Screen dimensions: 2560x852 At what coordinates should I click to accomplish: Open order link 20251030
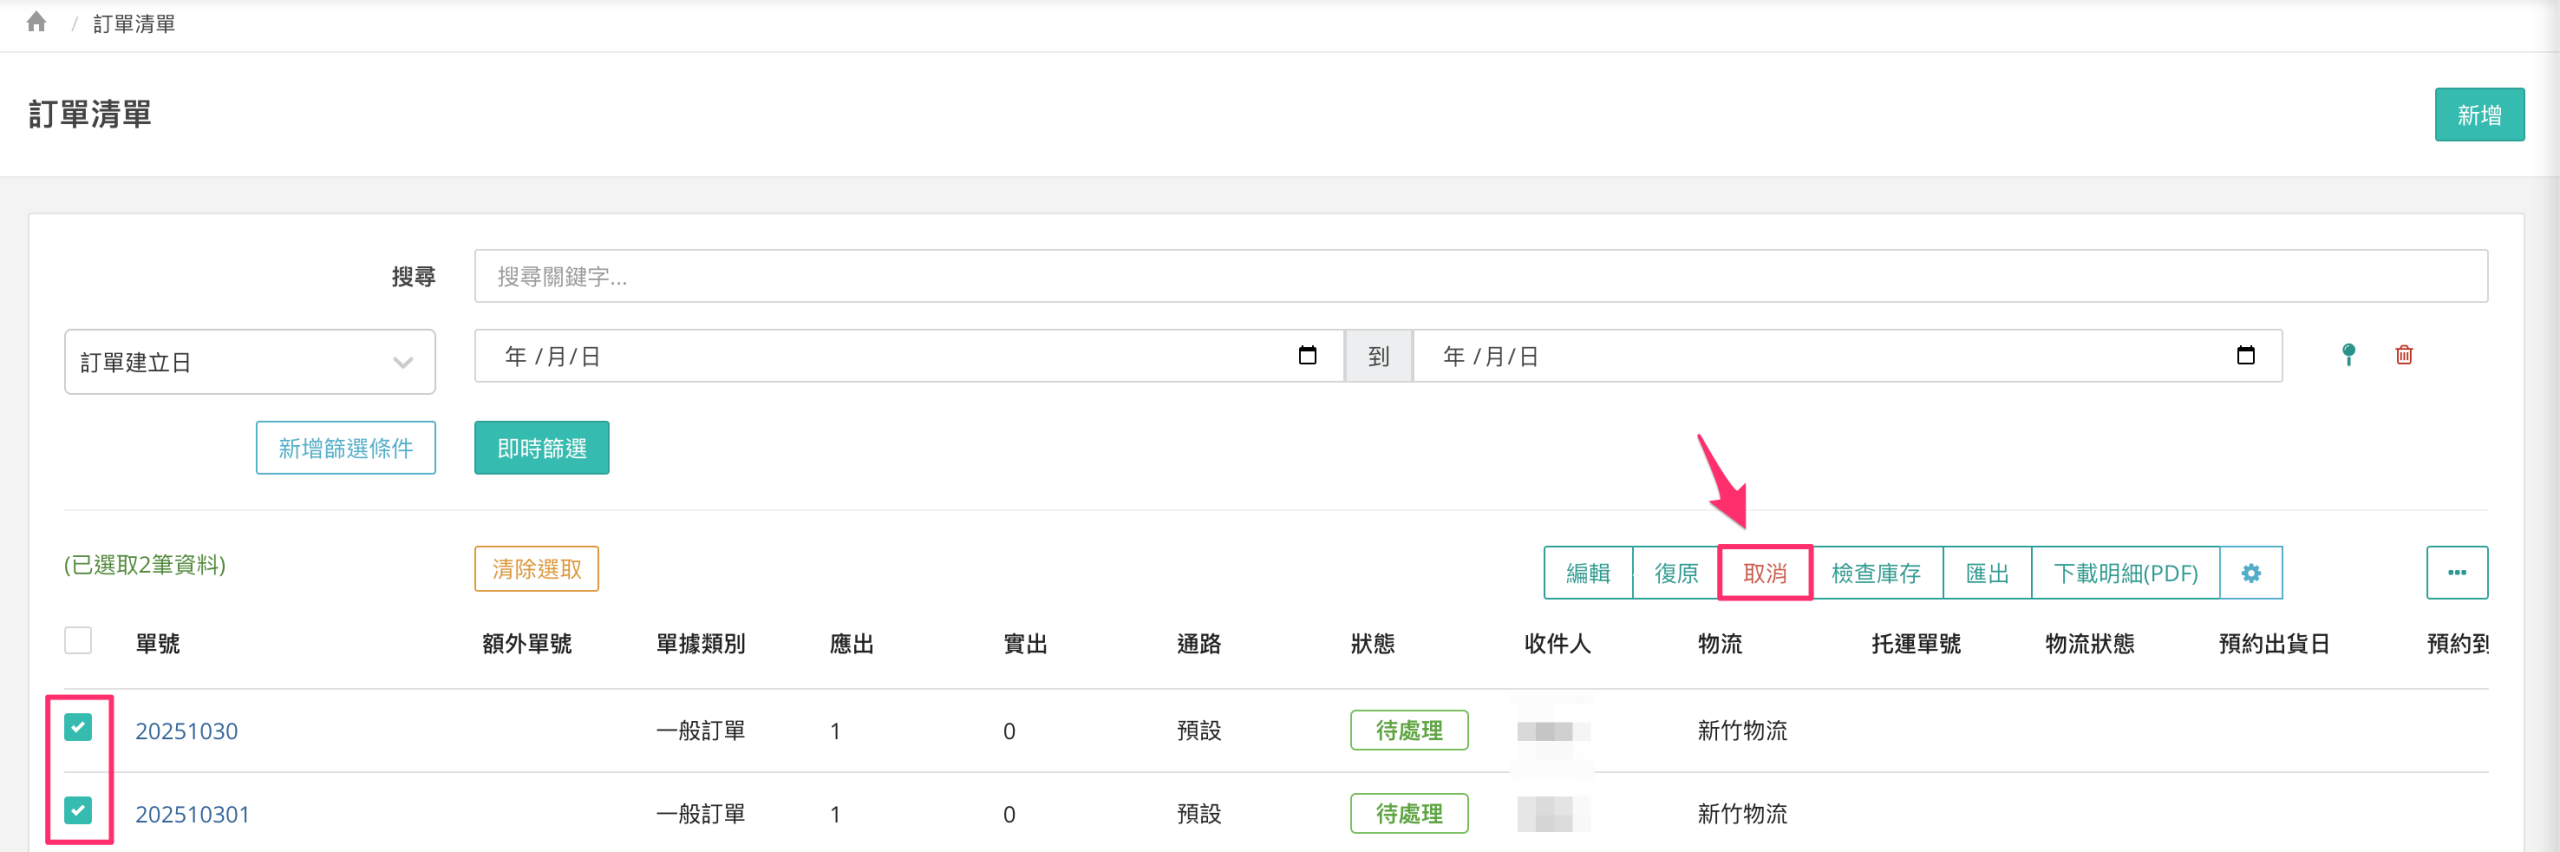[187, 731]
